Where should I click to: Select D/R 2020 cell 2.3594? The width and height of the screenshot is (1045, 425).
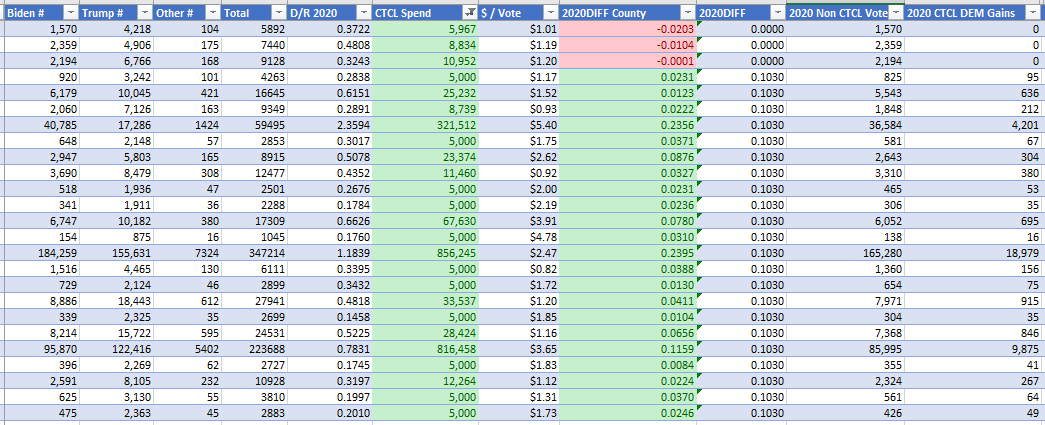pos(330,125)
